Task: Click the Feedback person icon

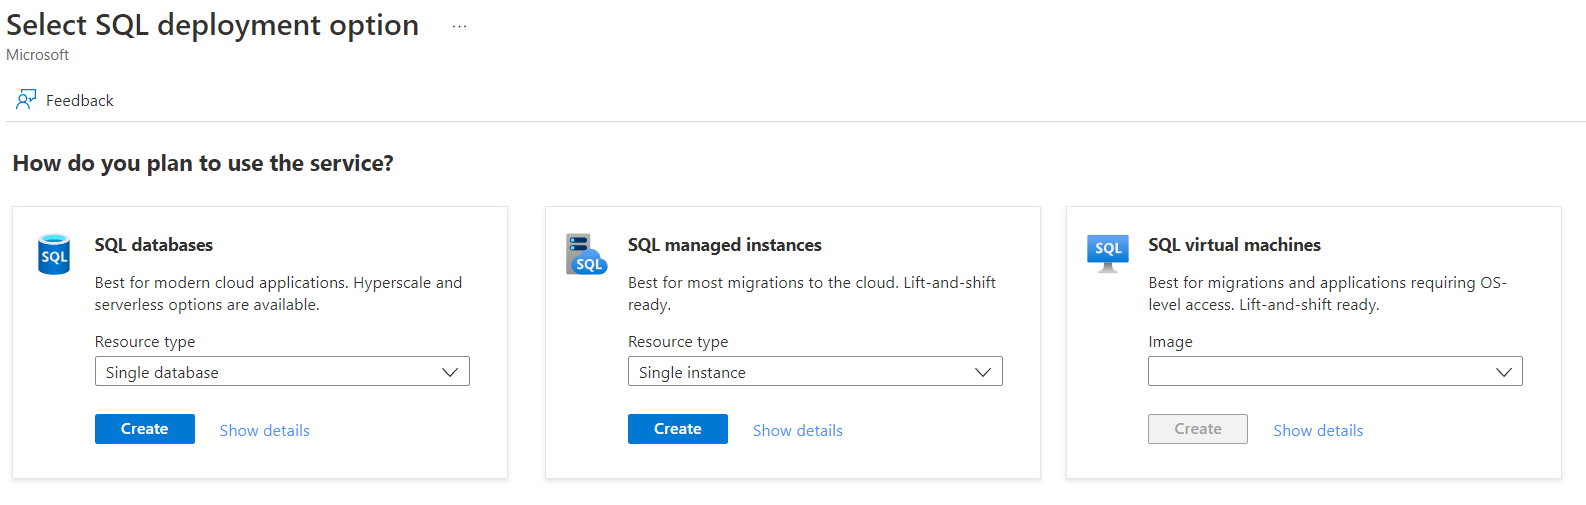Action: pyautogui.click(x=26, y=100)
